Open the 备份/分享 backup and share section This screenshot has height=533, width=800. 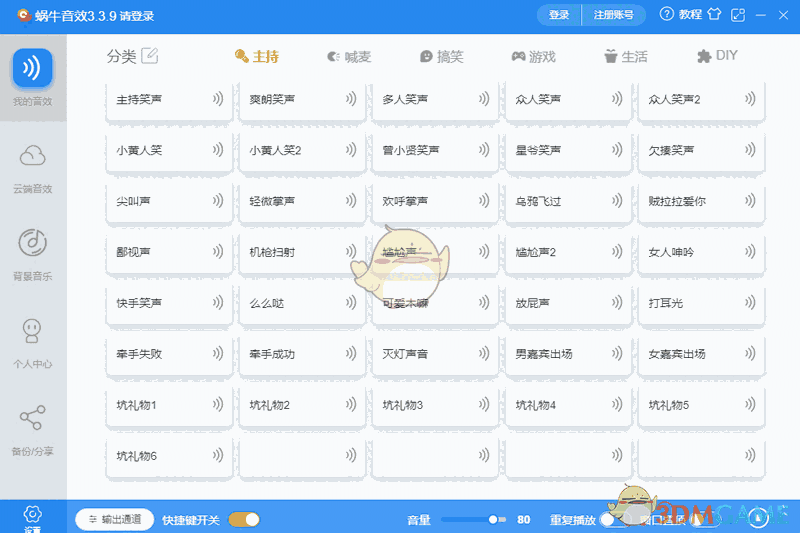[x=33, y=430]
